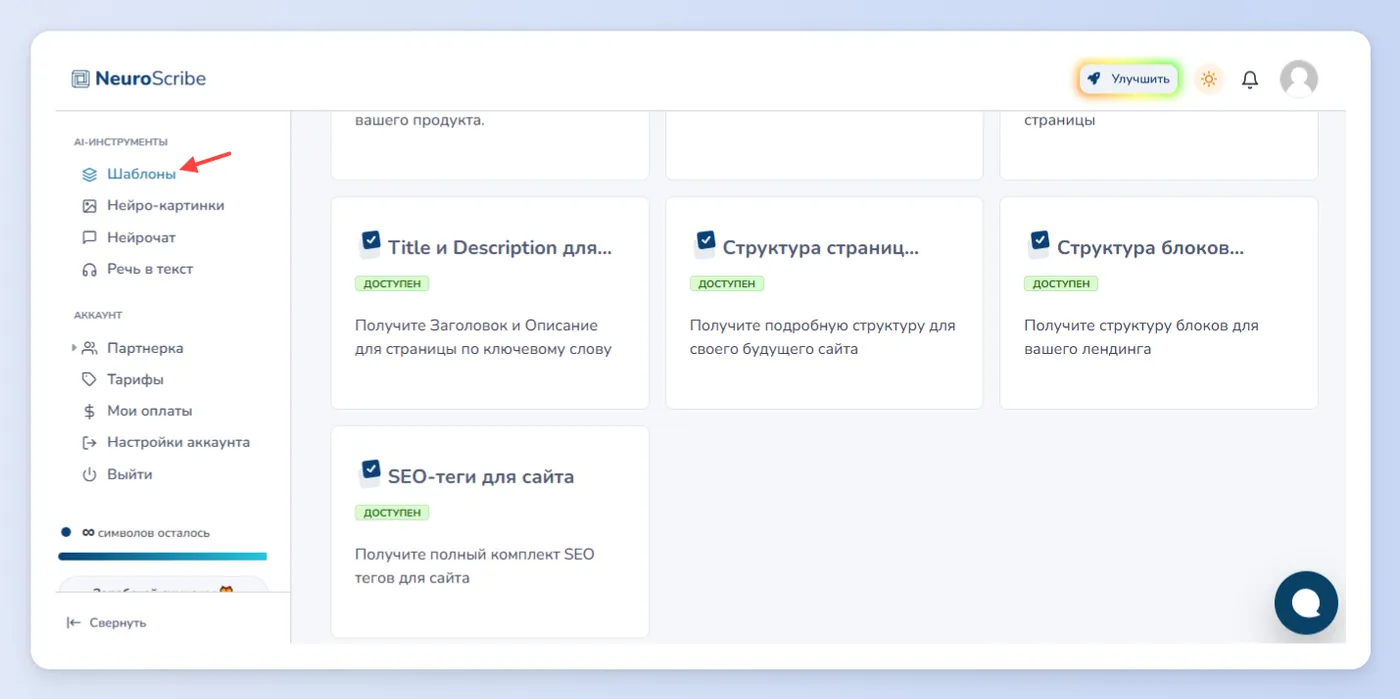Click the checklist icon on Структура страниц card

[x=705, y=244]
